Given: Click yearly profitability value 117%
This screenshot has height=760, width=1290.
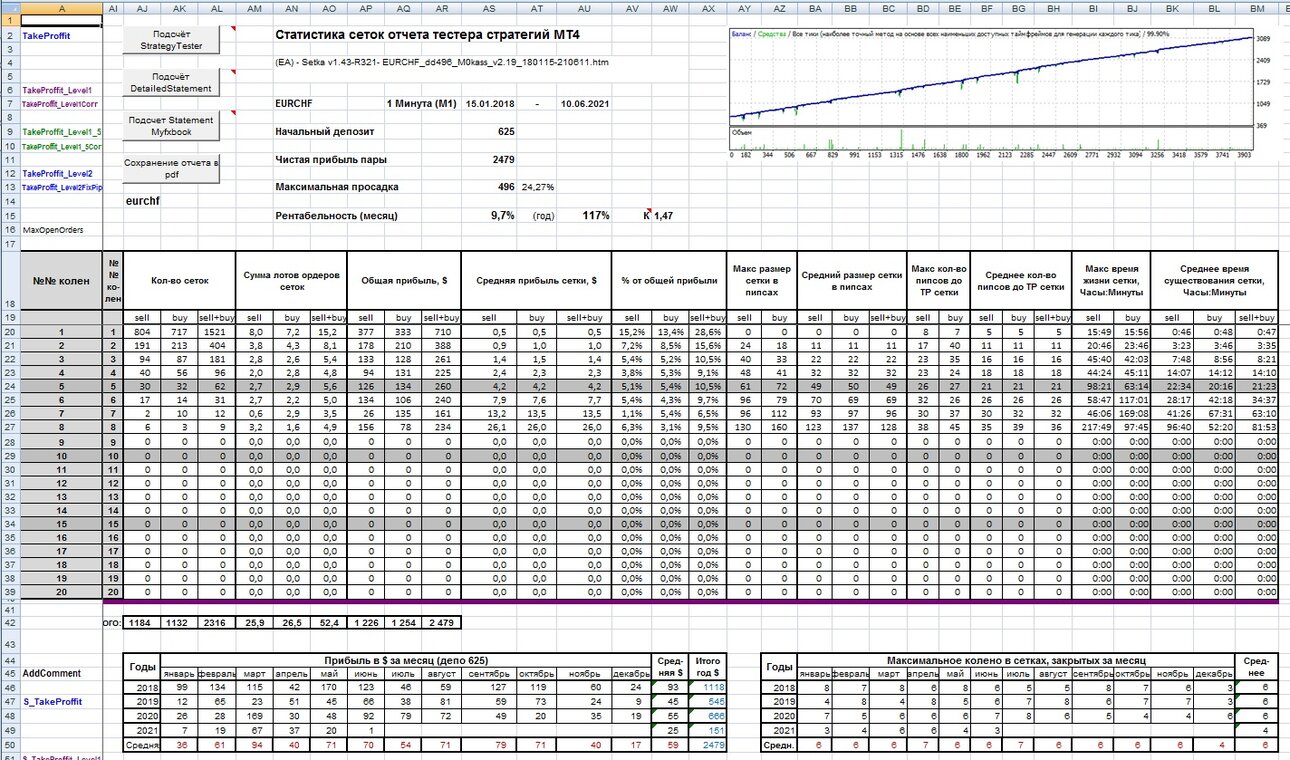Looking at the screenshot, I should tap(596, 215).
